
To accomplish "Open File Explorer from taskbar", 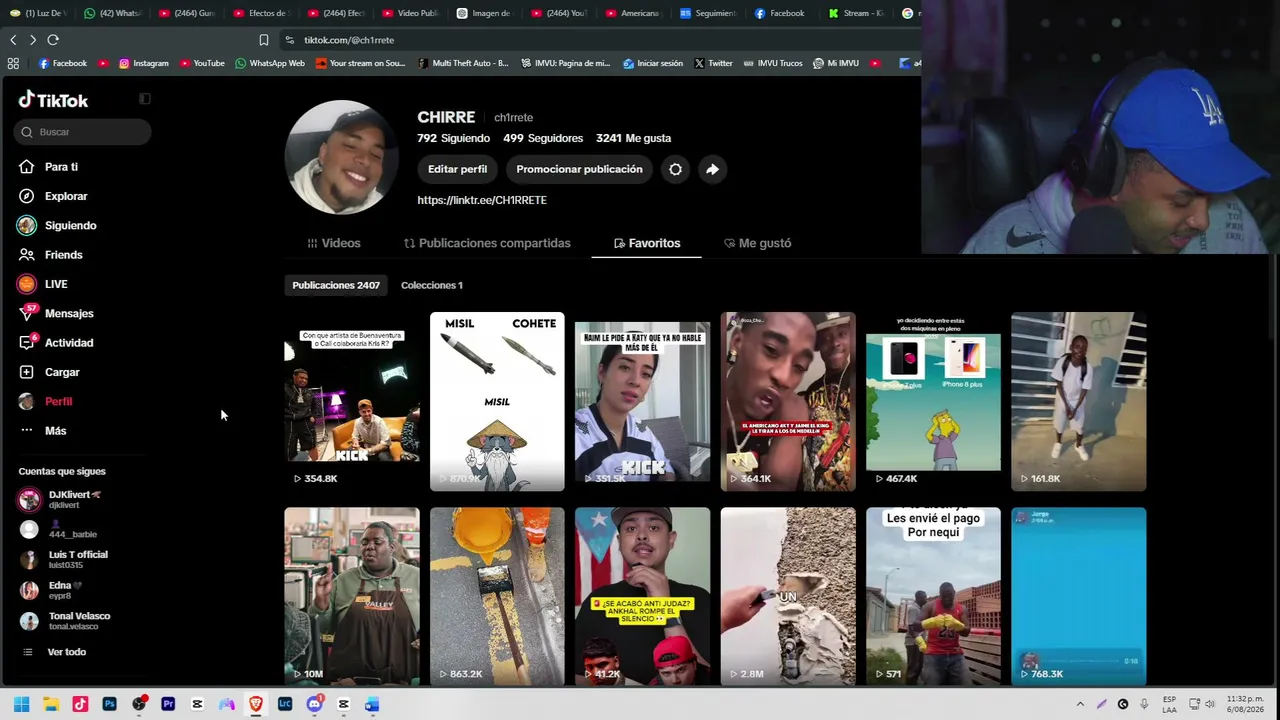I will (x=51, y=704).
